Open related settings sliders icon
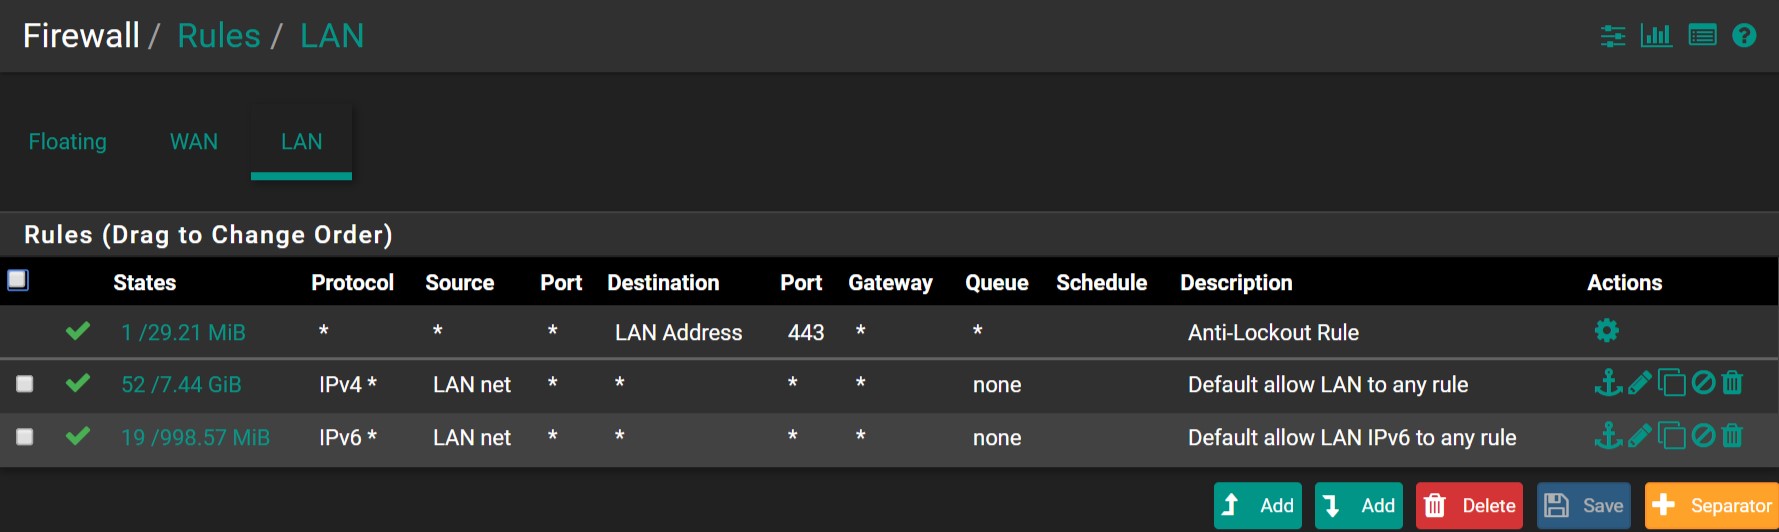Viewport: 1779px width, 532px height. coord(1613,36)
